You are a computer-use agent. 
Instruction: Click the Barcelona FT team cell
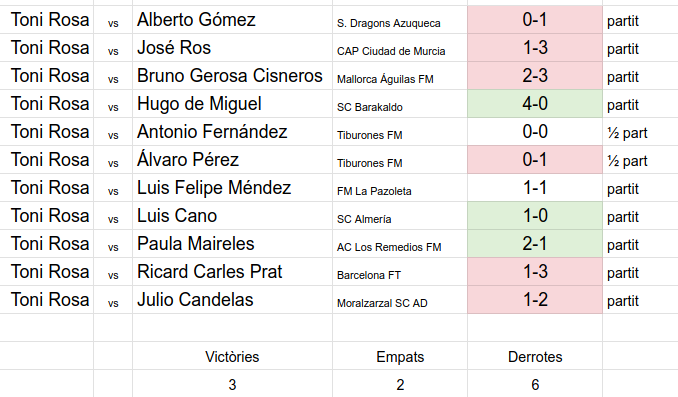(400, 272)
